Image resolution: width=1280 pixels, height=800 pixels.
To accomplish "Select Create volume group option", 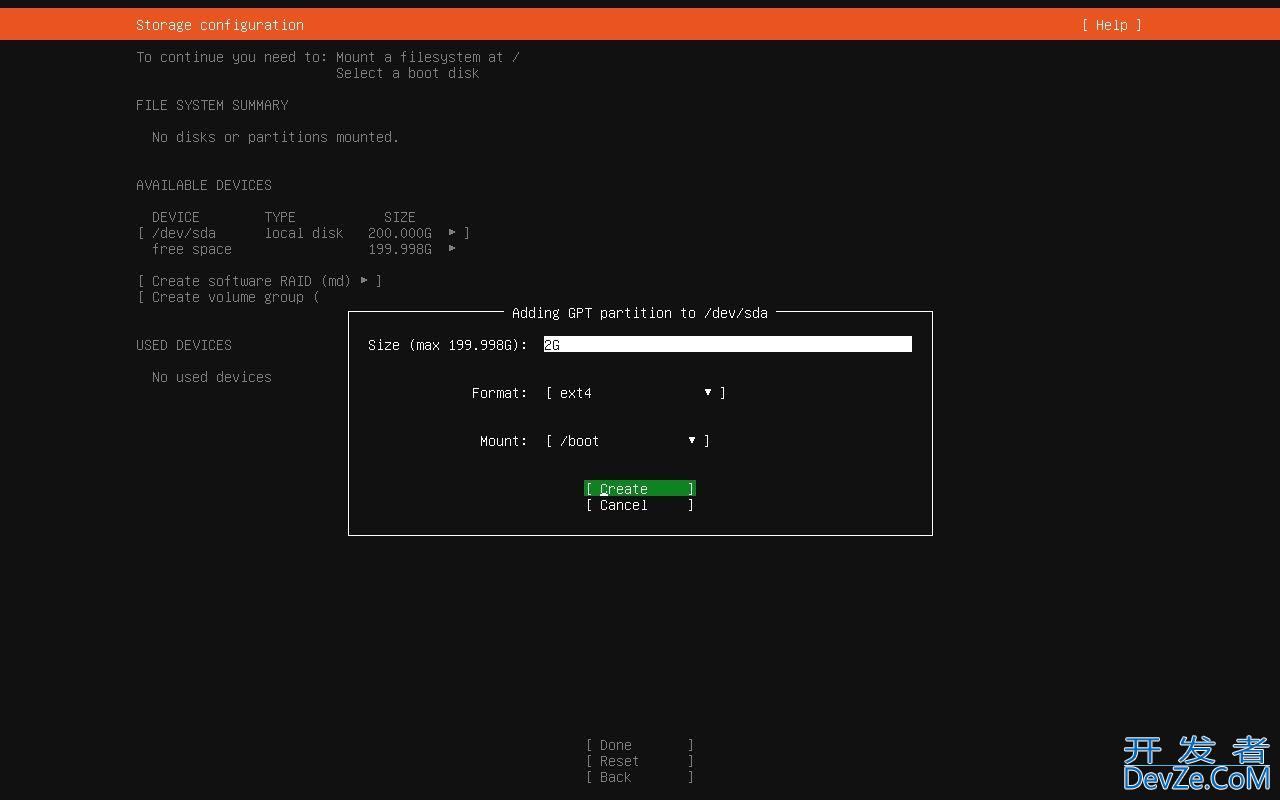I will pos(228,297).
